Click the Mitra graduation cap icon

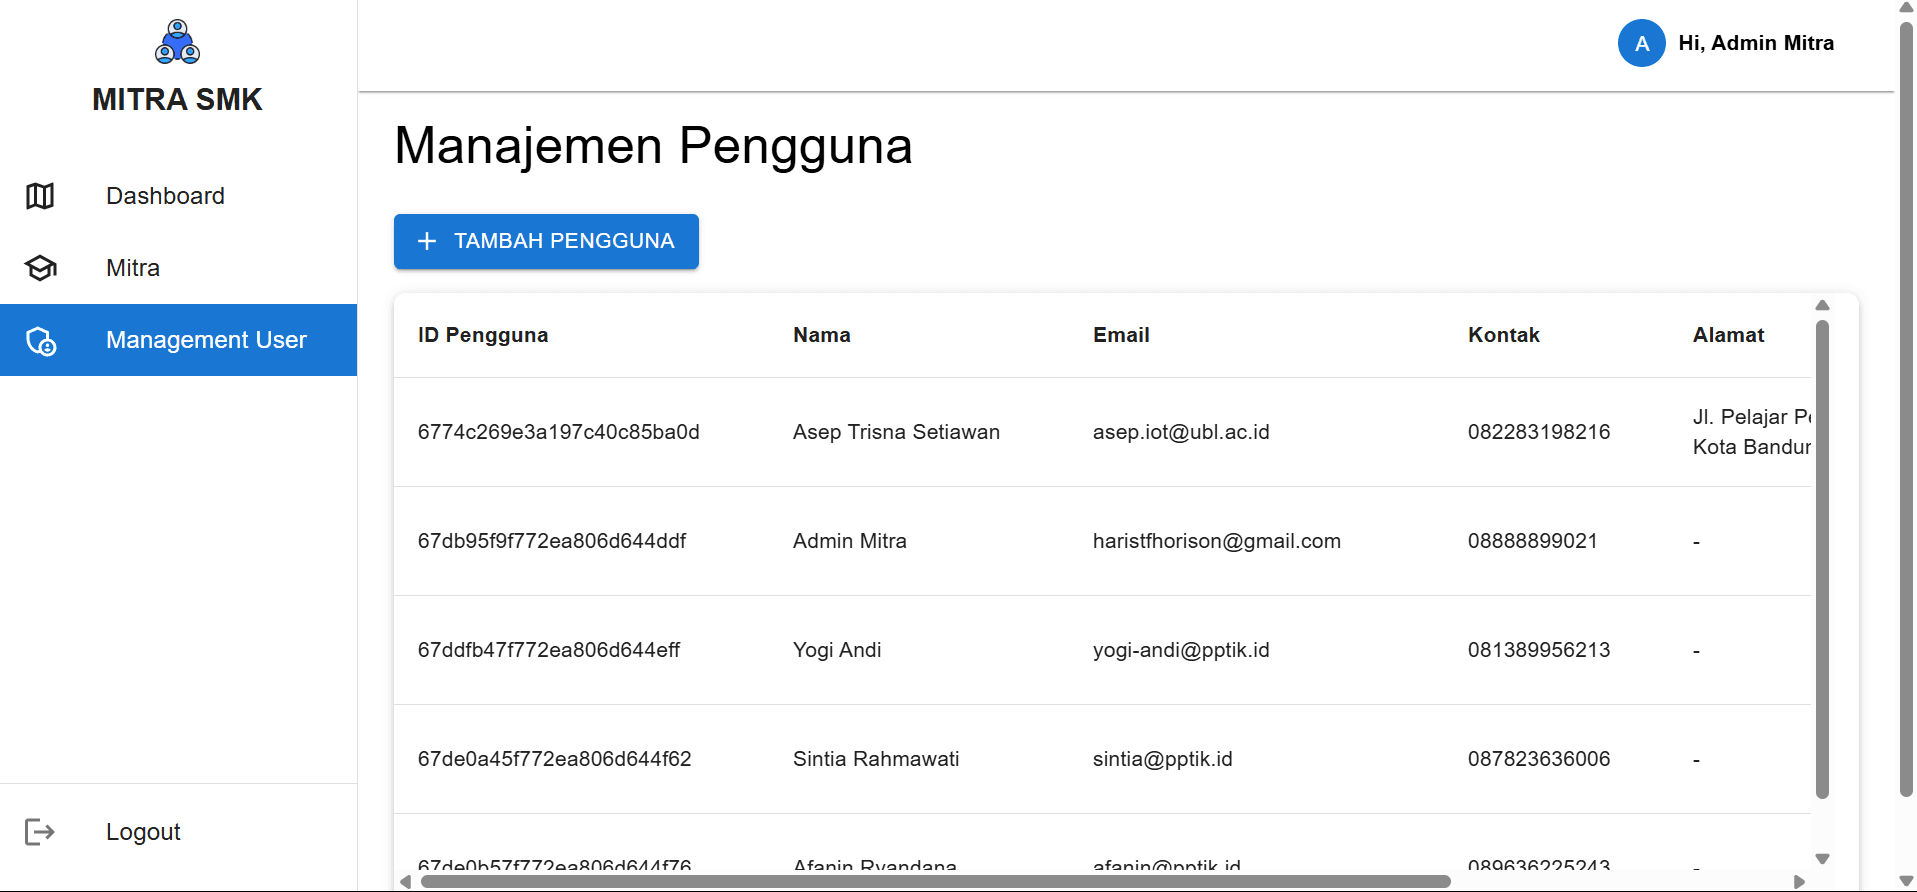coord(40,268)
